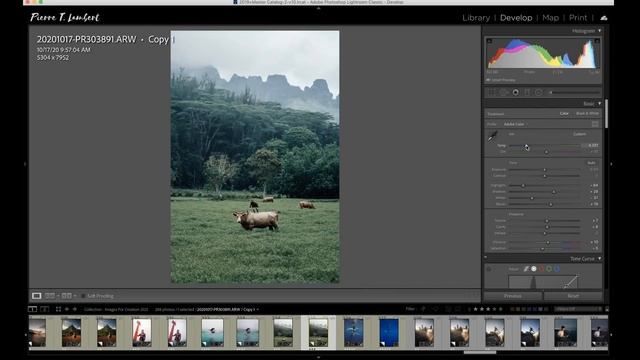
Task: Toggle the shadow clipping indicator in histogram
Action: [x=489, y=41]
